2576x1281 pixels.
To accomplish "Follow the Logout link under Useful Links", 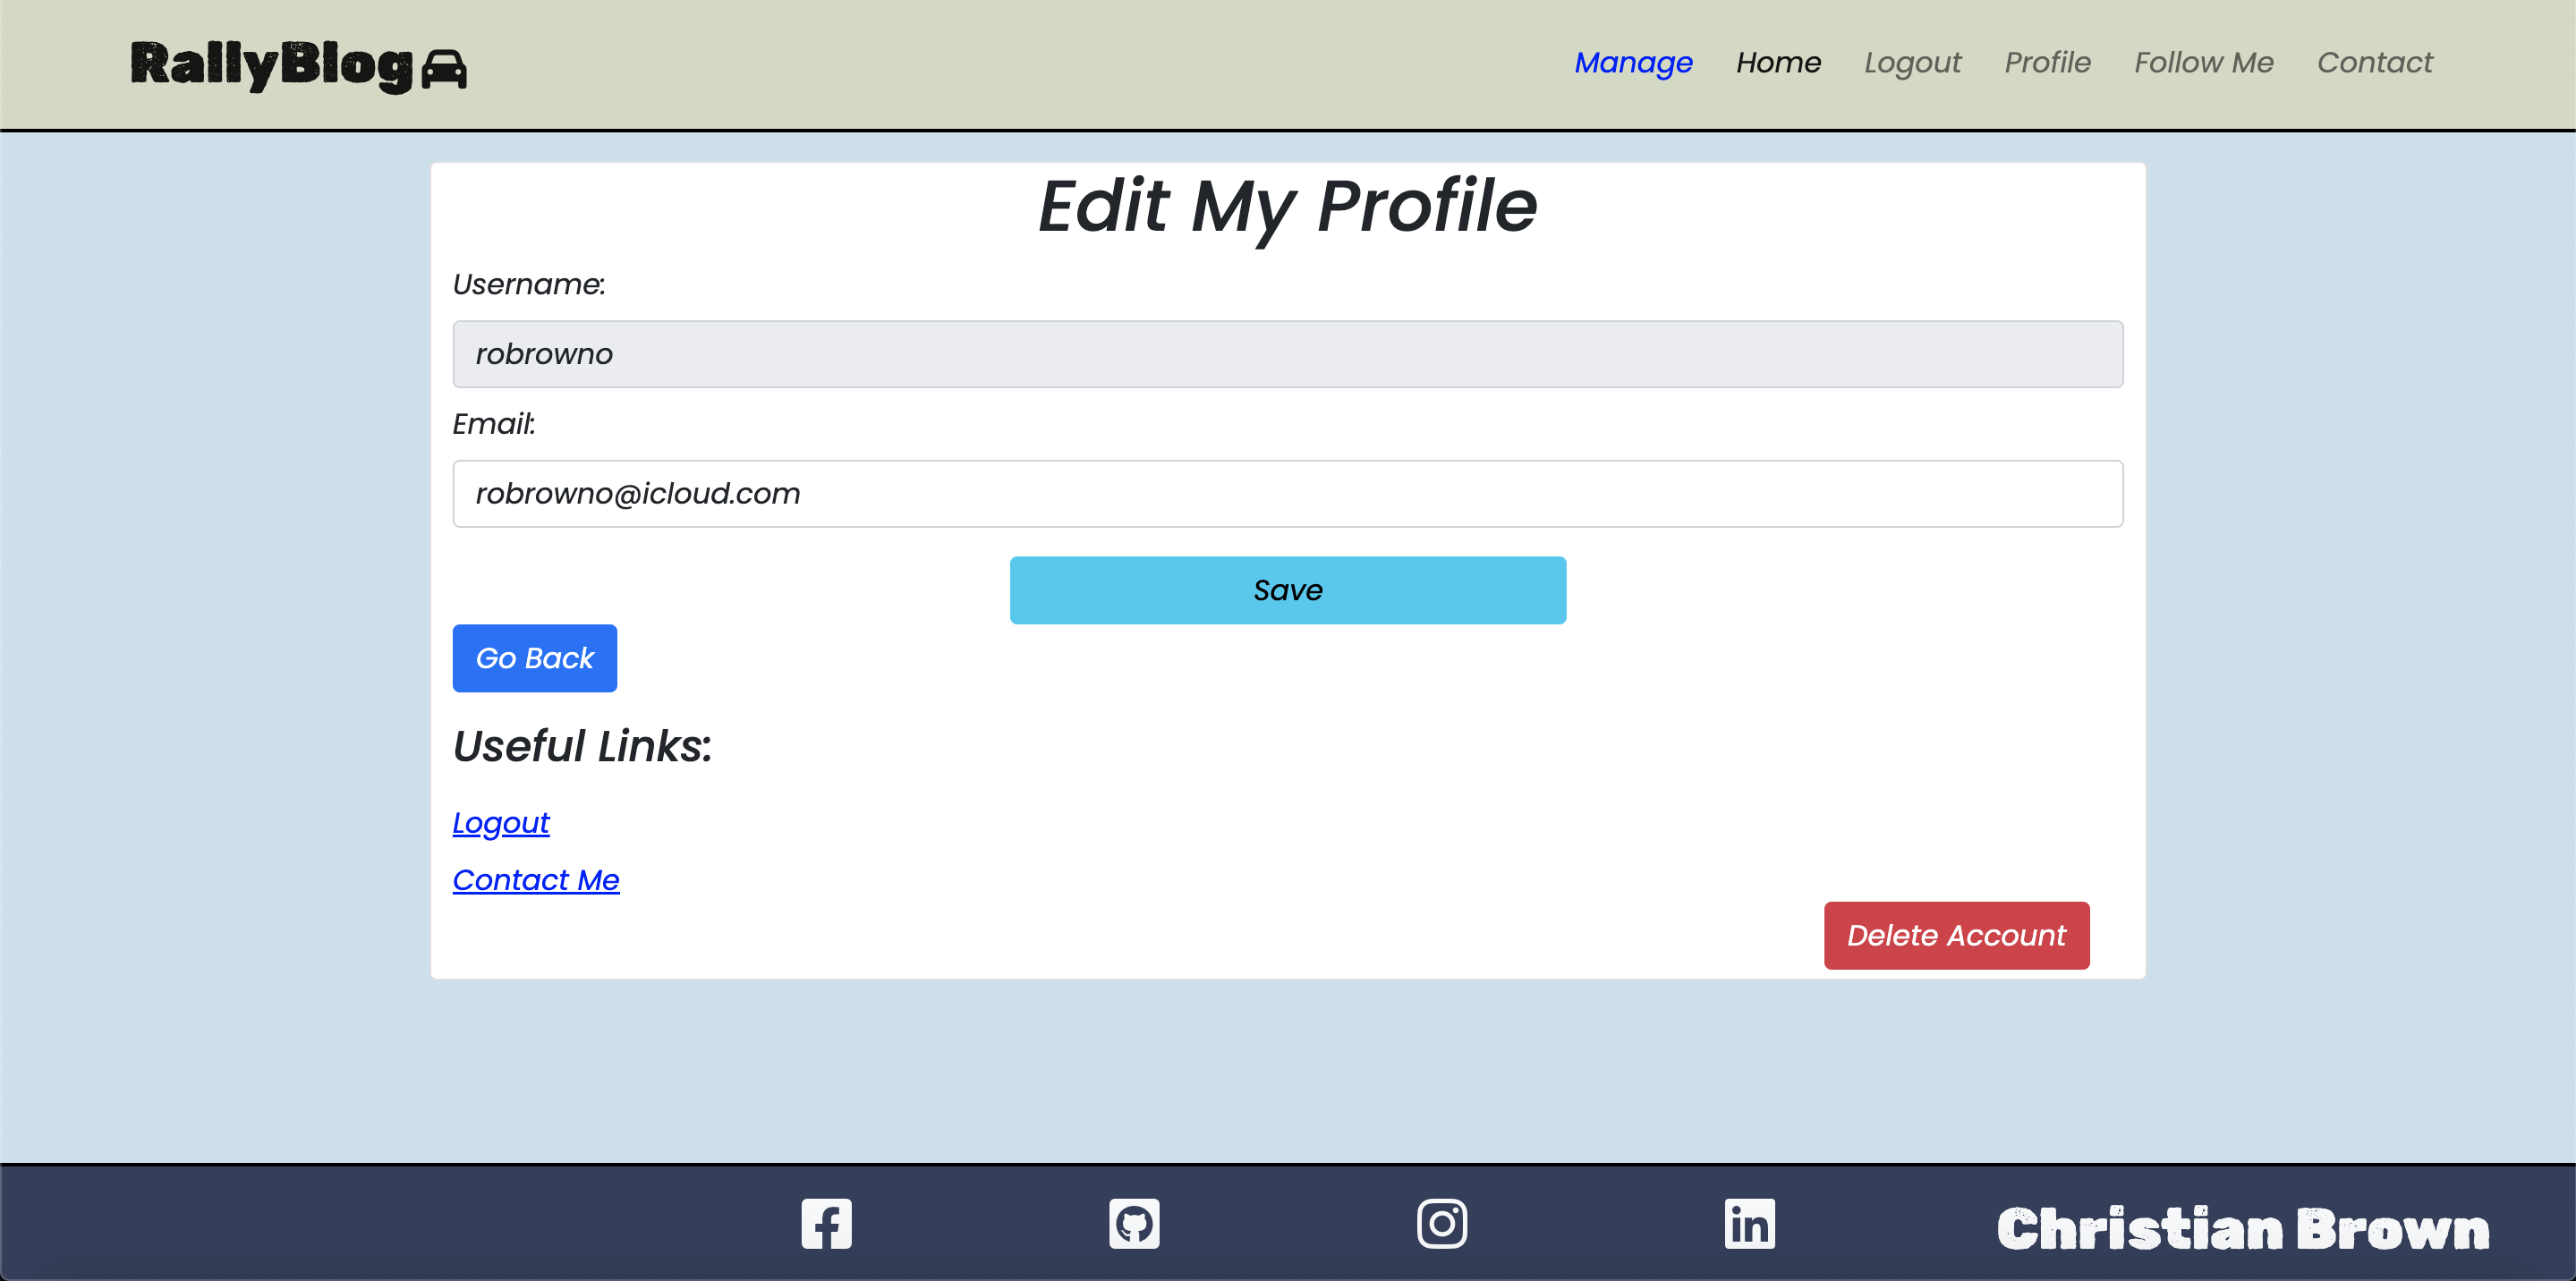I will click(501, 823).
